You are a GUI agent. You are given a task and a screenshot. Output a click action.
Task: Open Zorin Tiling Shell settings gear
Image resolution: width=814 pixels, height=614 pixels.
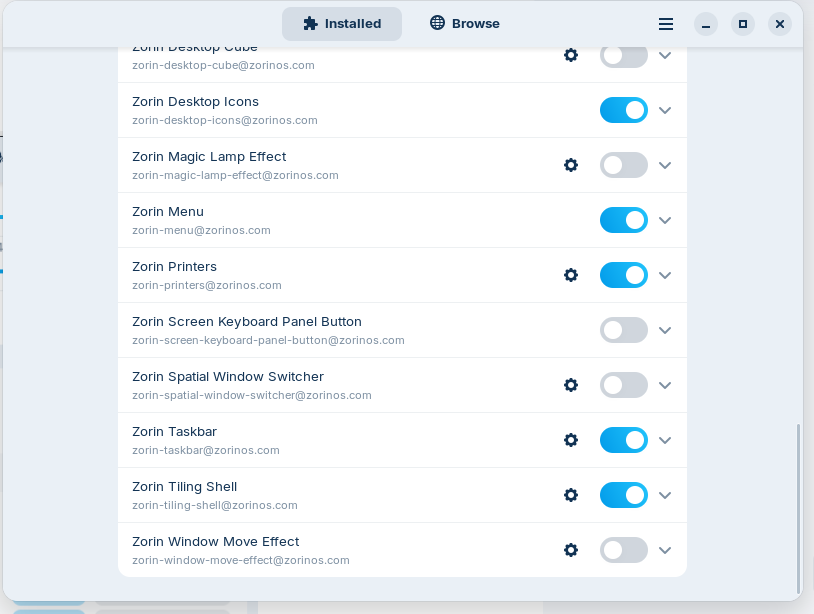(571, 495)
